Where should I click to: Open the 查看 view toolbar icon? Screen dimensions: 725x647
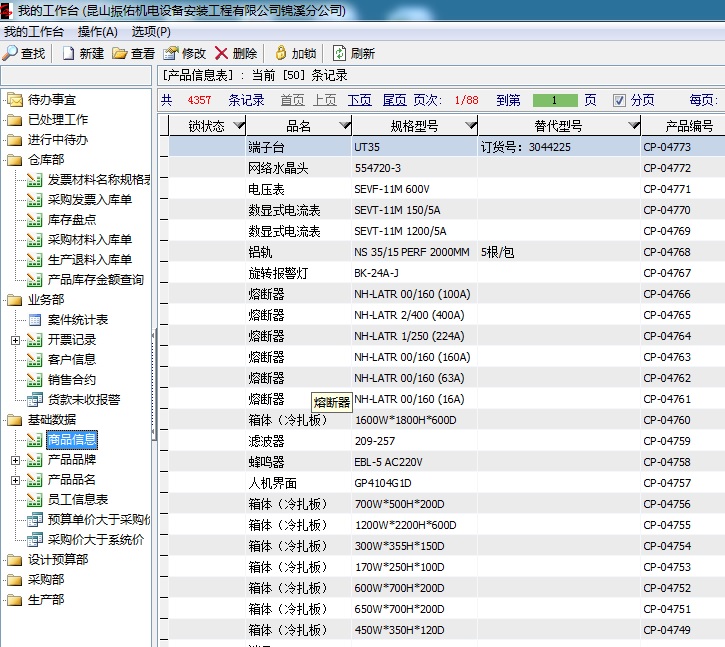120,53
